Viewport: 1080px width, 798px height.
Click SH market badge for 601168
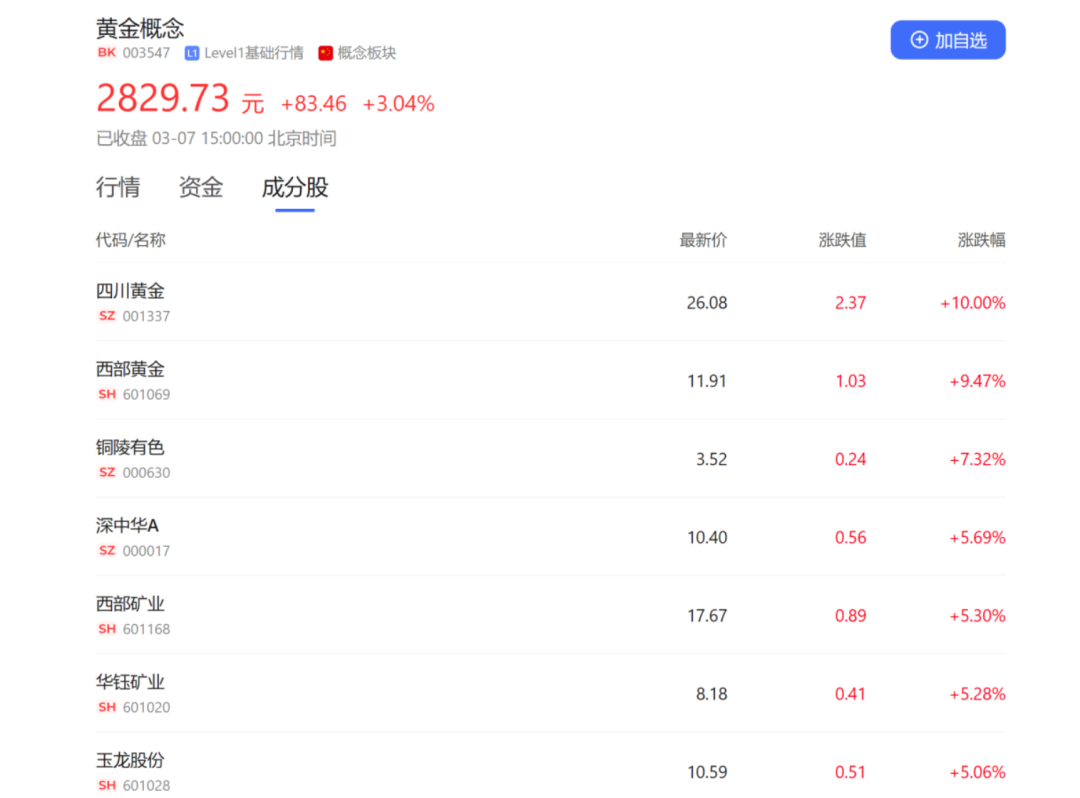[x=107, y=629]
